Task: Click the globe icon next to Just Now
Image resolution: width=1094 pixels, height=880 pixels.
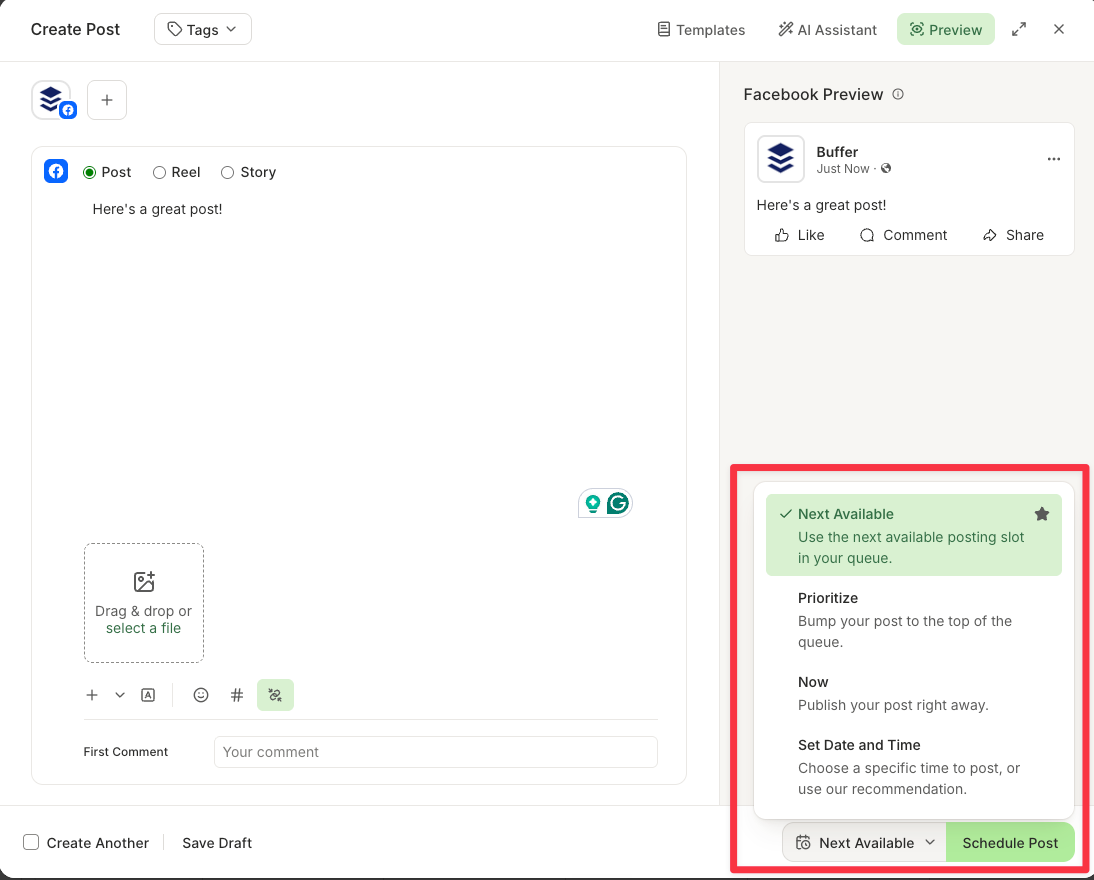Action: pos(886,168)
